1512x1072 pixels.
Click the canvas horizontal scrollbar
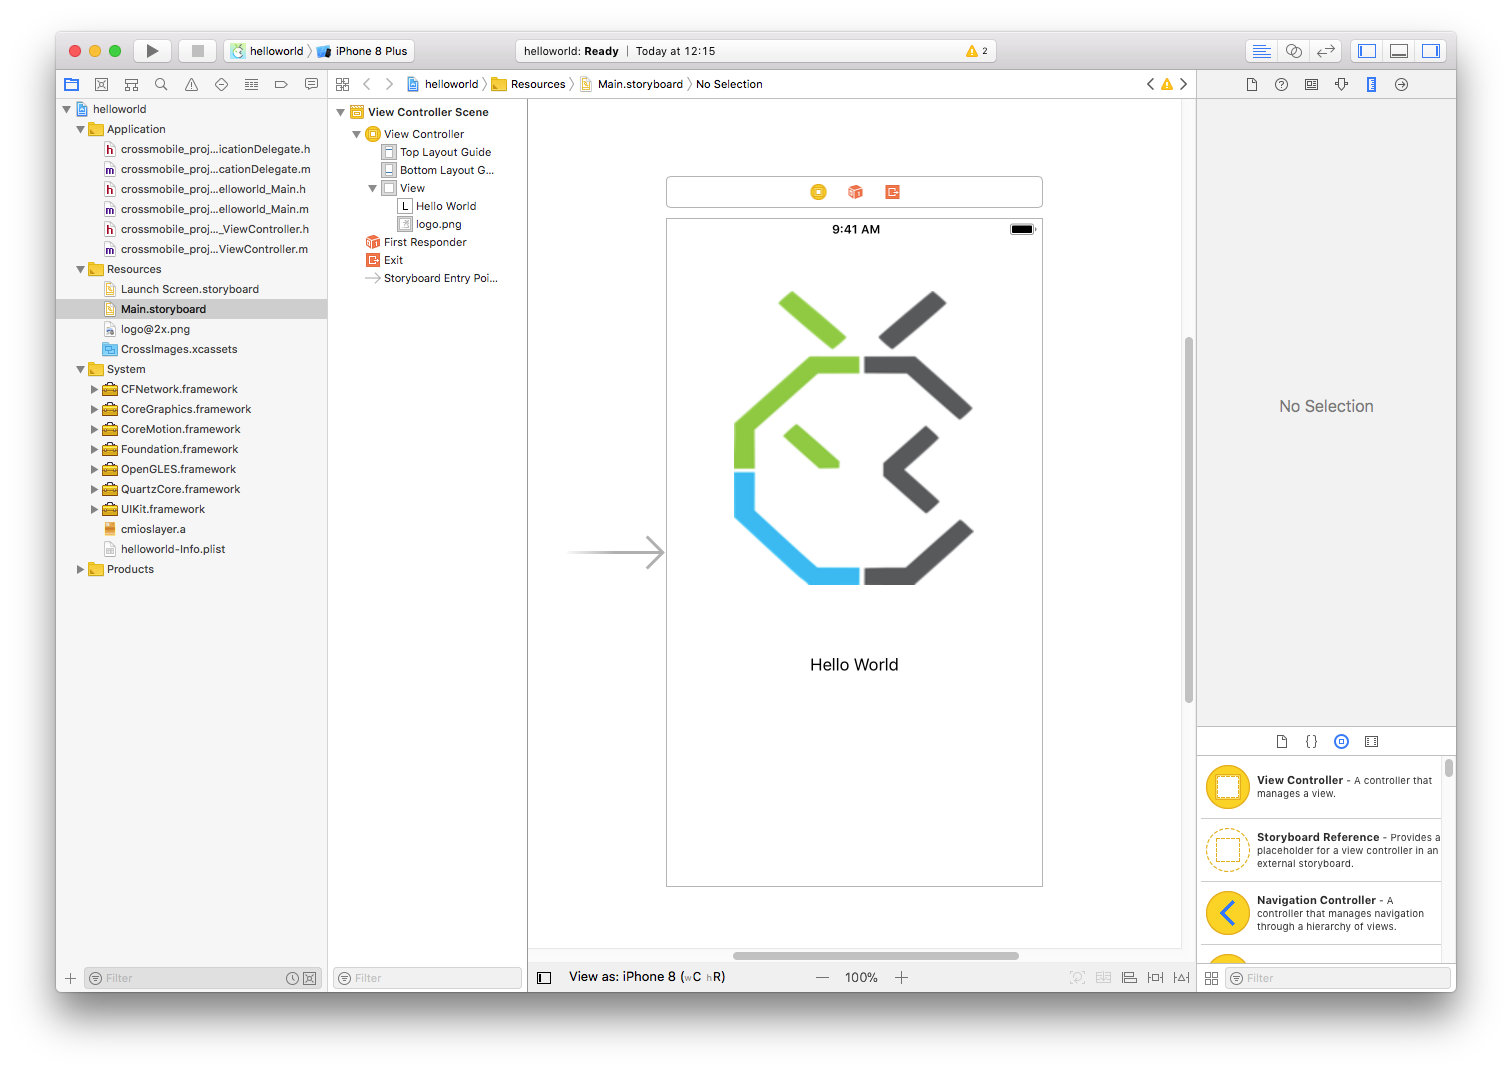875,956
